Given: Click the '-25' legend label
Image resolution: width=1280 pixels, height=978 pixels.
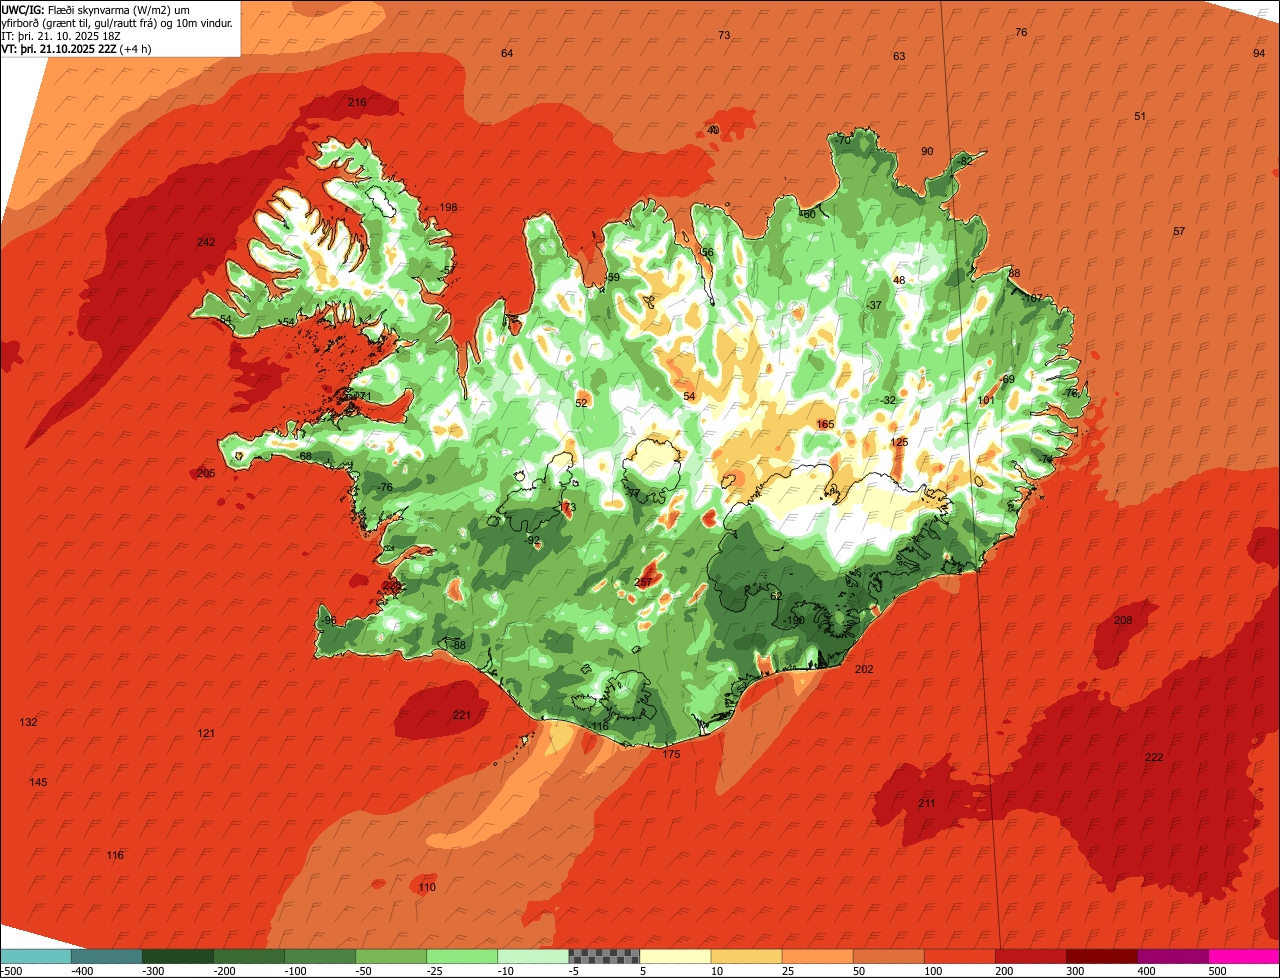Looking at the screenshot, I should [x=436, y=971].
